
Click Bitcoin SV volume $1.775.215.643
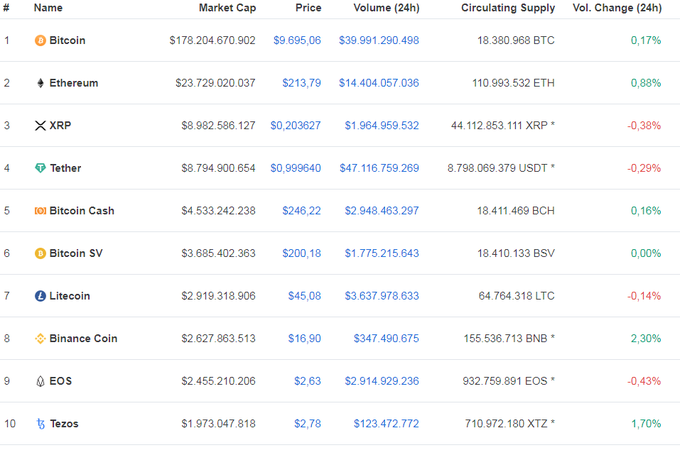coord(382,253)
